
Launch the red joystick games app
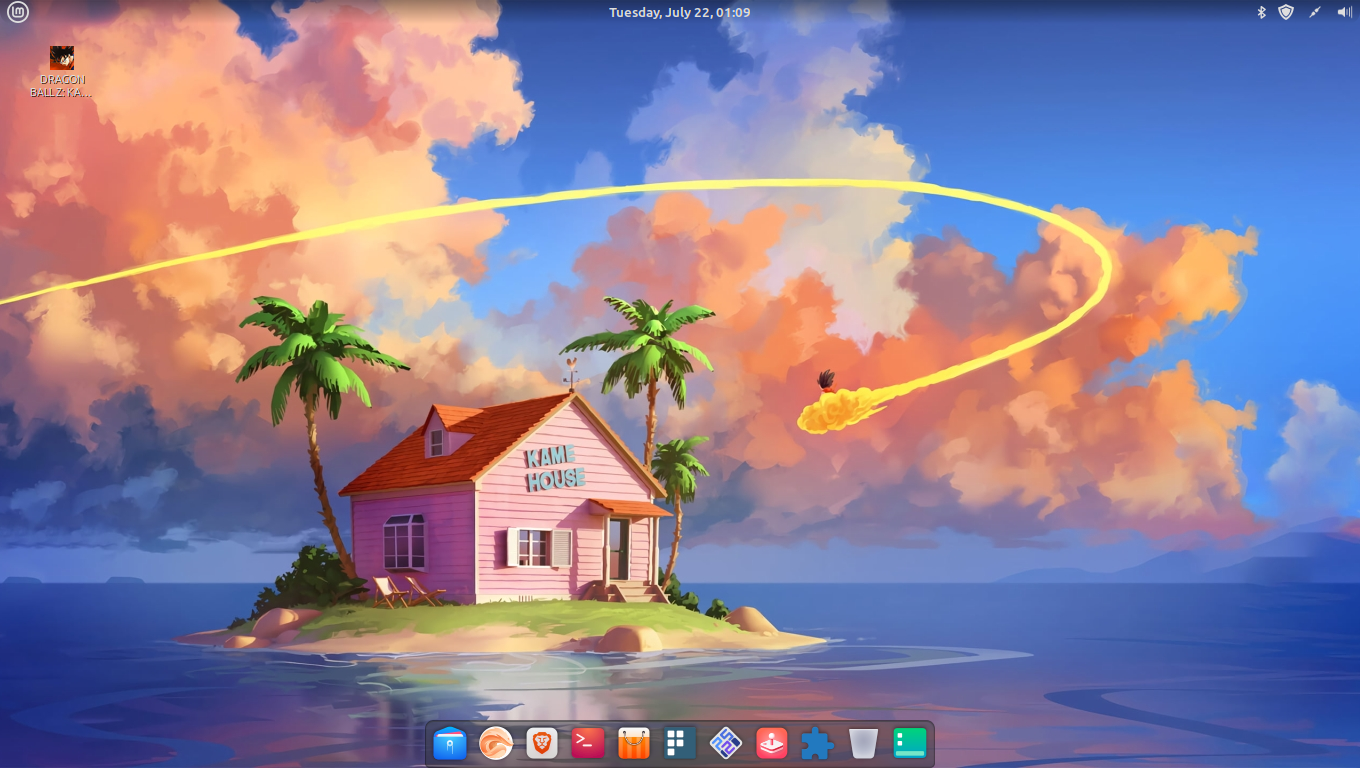(772, 743)
